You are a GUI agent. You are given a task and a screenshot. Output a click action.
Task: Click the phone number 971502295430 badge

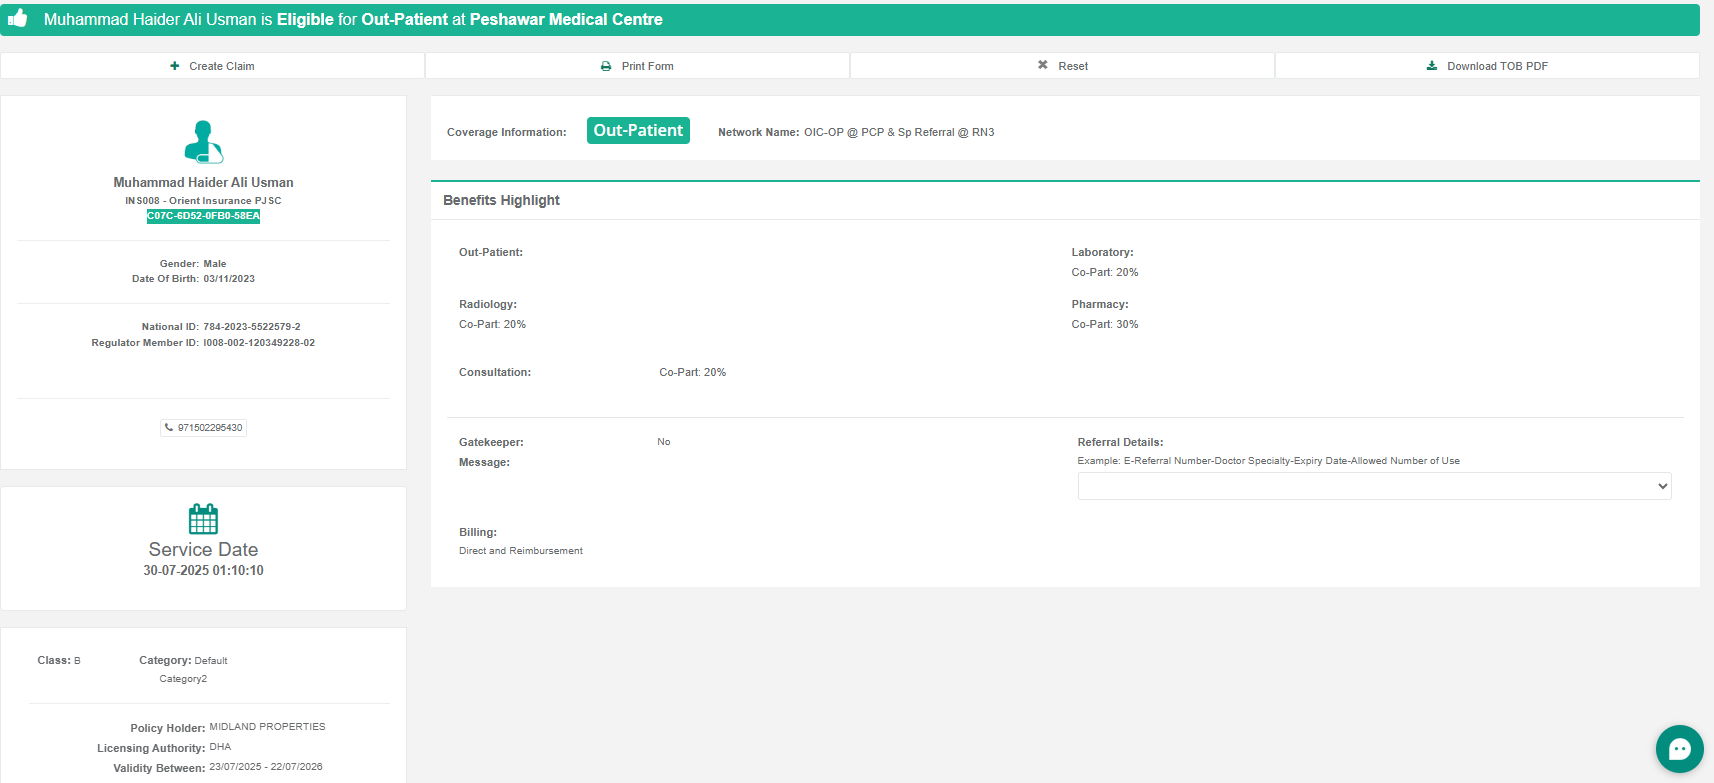[x=204, y=428]
